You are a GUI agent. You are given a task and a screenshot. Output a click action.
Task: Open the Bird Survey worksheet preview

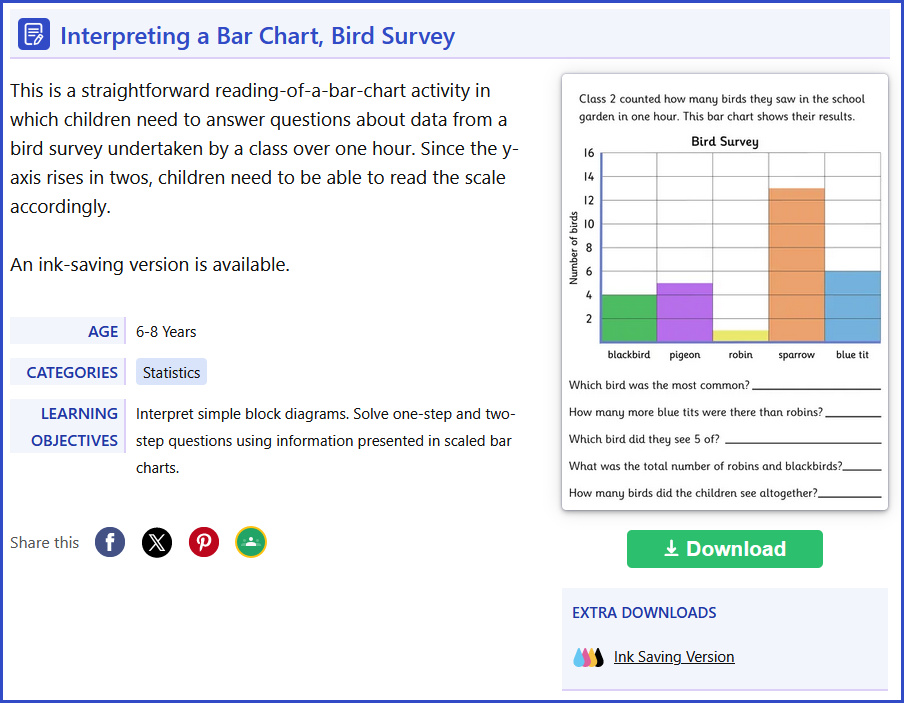[x=724, y=290]
